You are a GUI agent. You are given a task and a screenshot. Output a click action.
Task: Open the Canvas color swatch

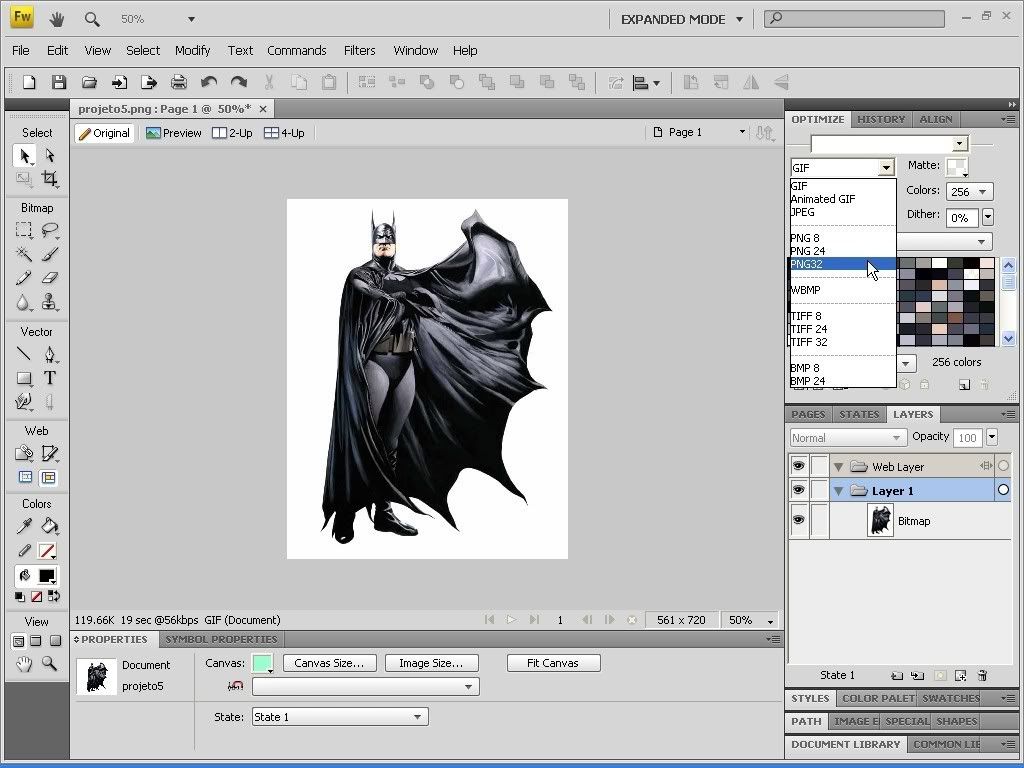pos(262,663)
